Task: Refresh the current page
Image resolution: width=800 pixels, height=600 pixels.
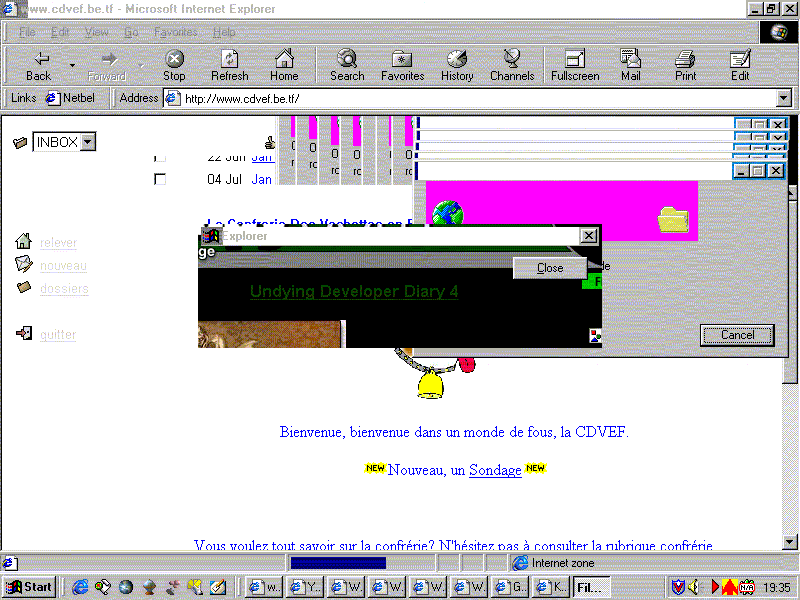Action: pos(229,66)
